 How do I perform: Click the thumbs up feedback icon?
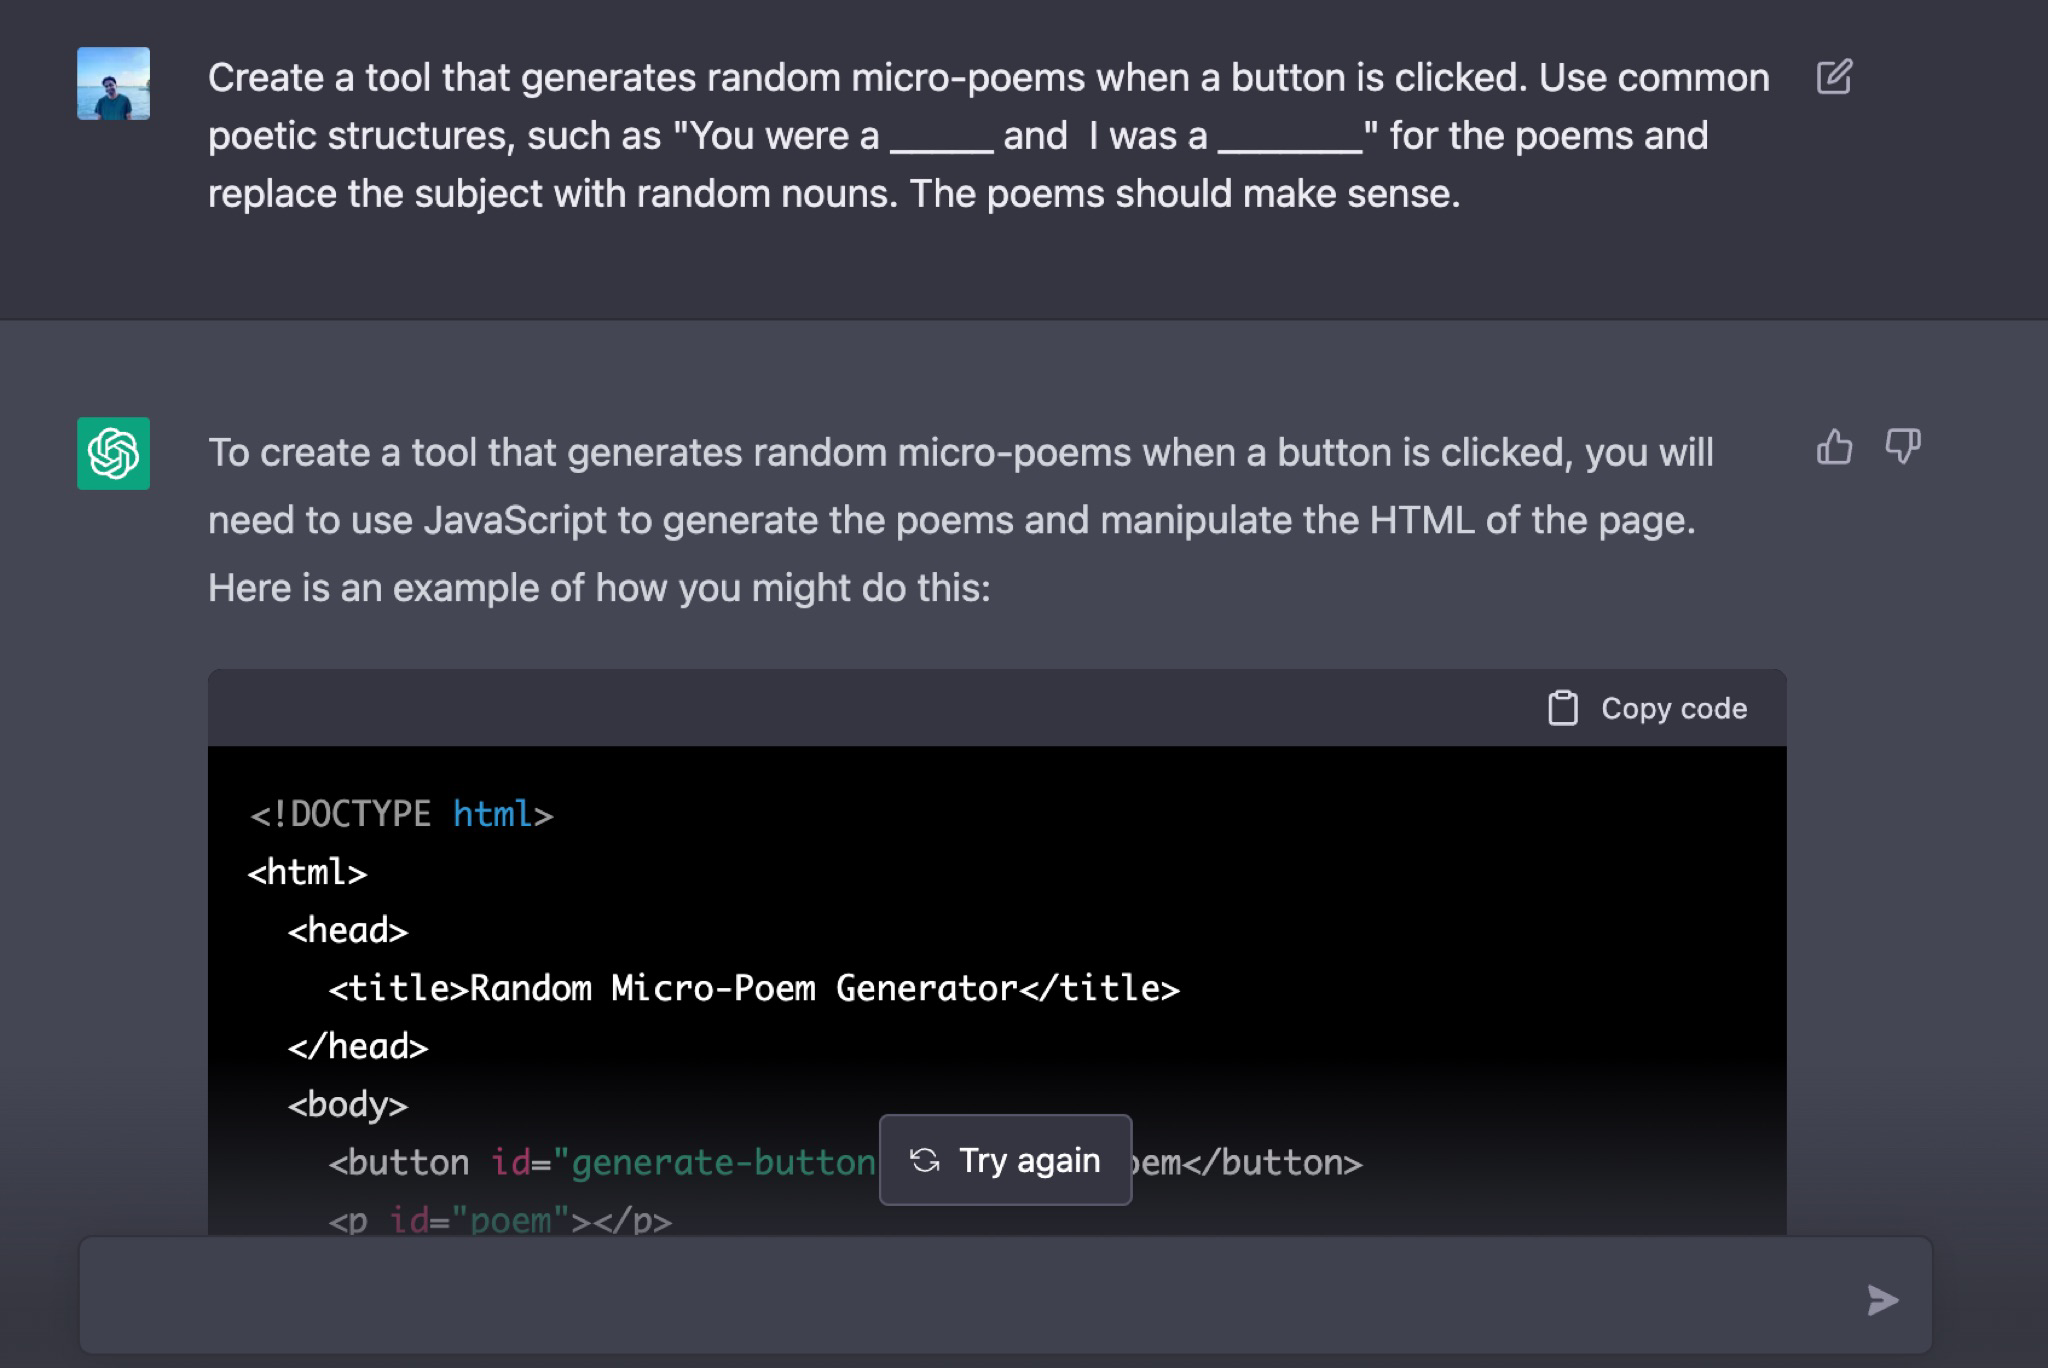[x=1834, y=447]
